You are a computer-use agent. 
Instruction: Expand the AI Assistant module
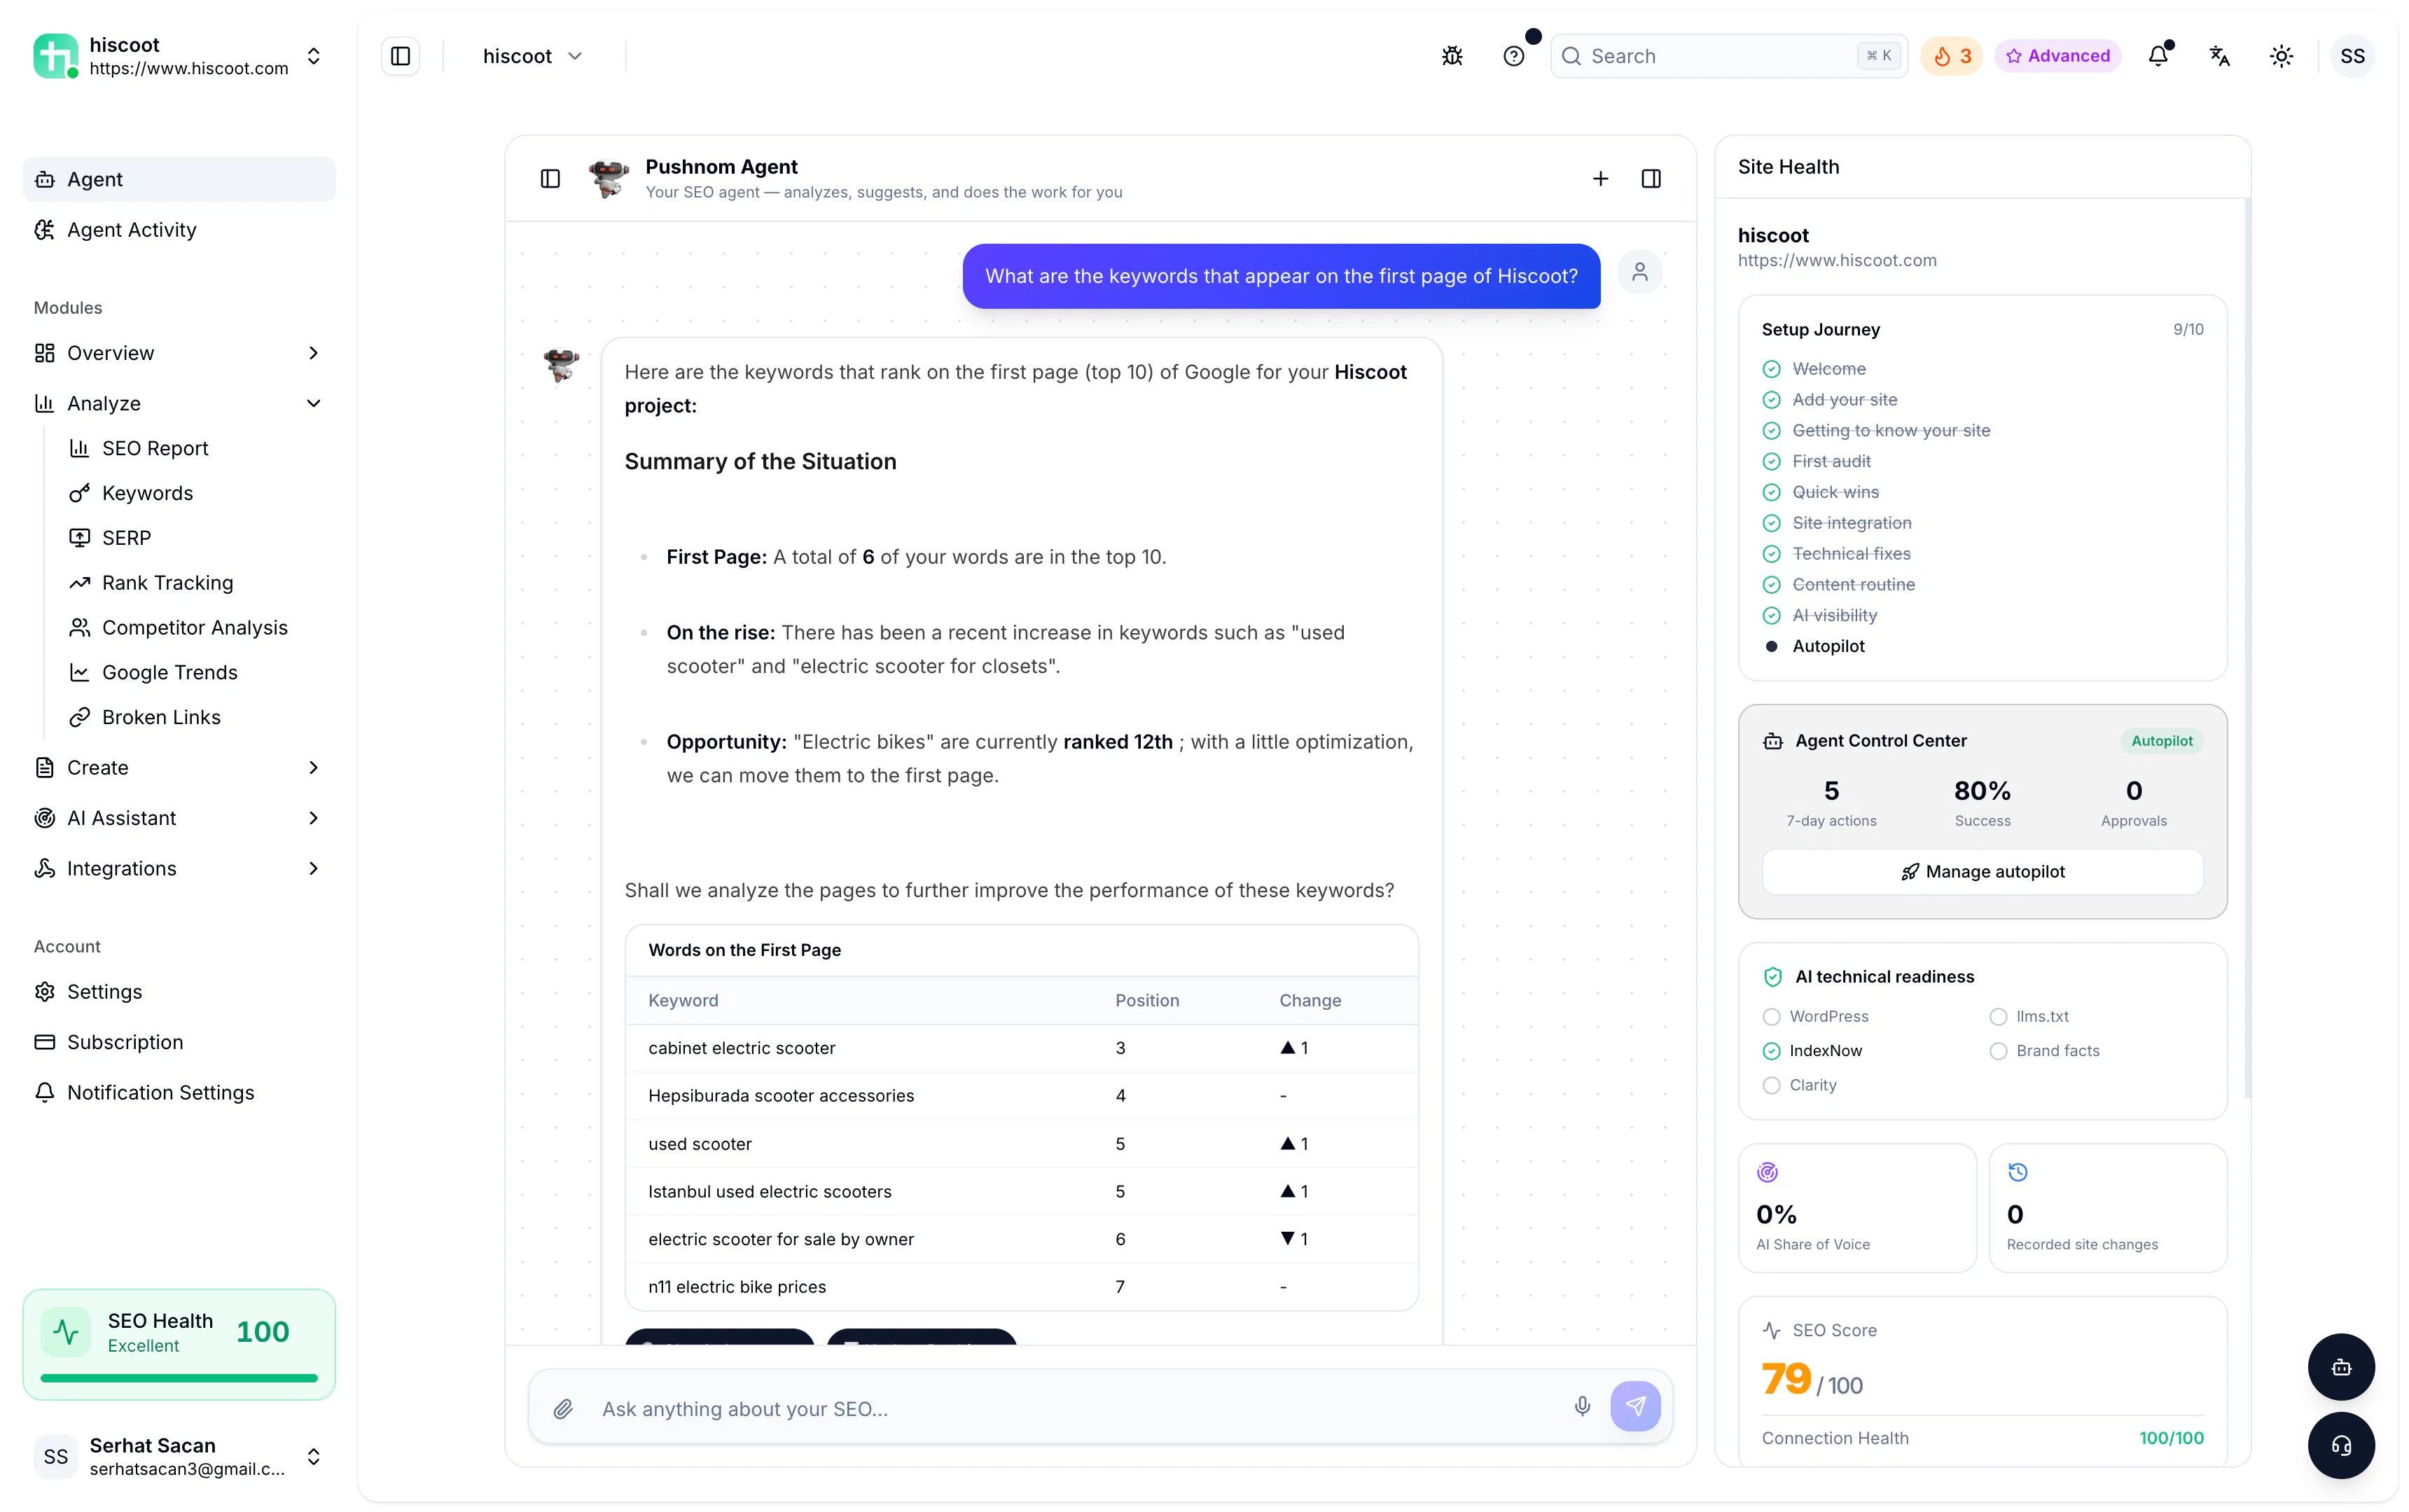click(x=179, y=818)
